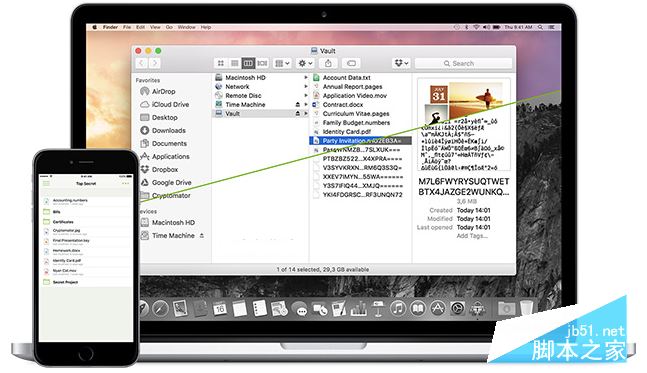Expand Macintosh HD column arrow
The image size is (647, 373).
tap(306, 78)
